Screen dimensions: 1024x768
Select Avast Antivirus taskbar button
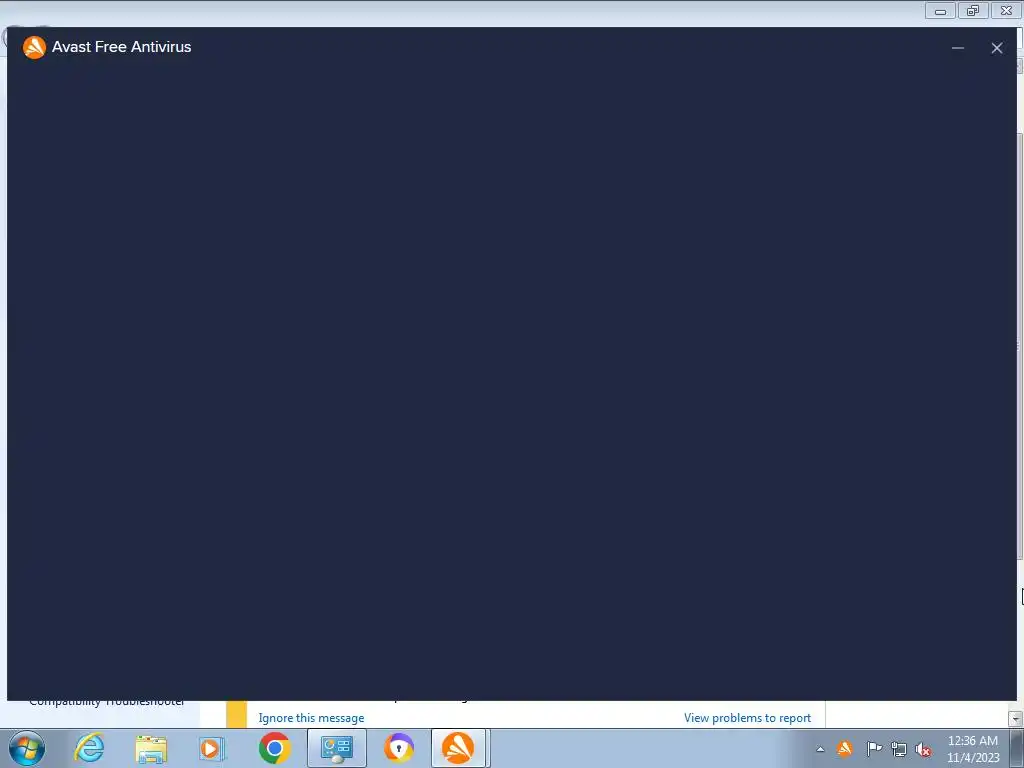[x=458, y=748]
